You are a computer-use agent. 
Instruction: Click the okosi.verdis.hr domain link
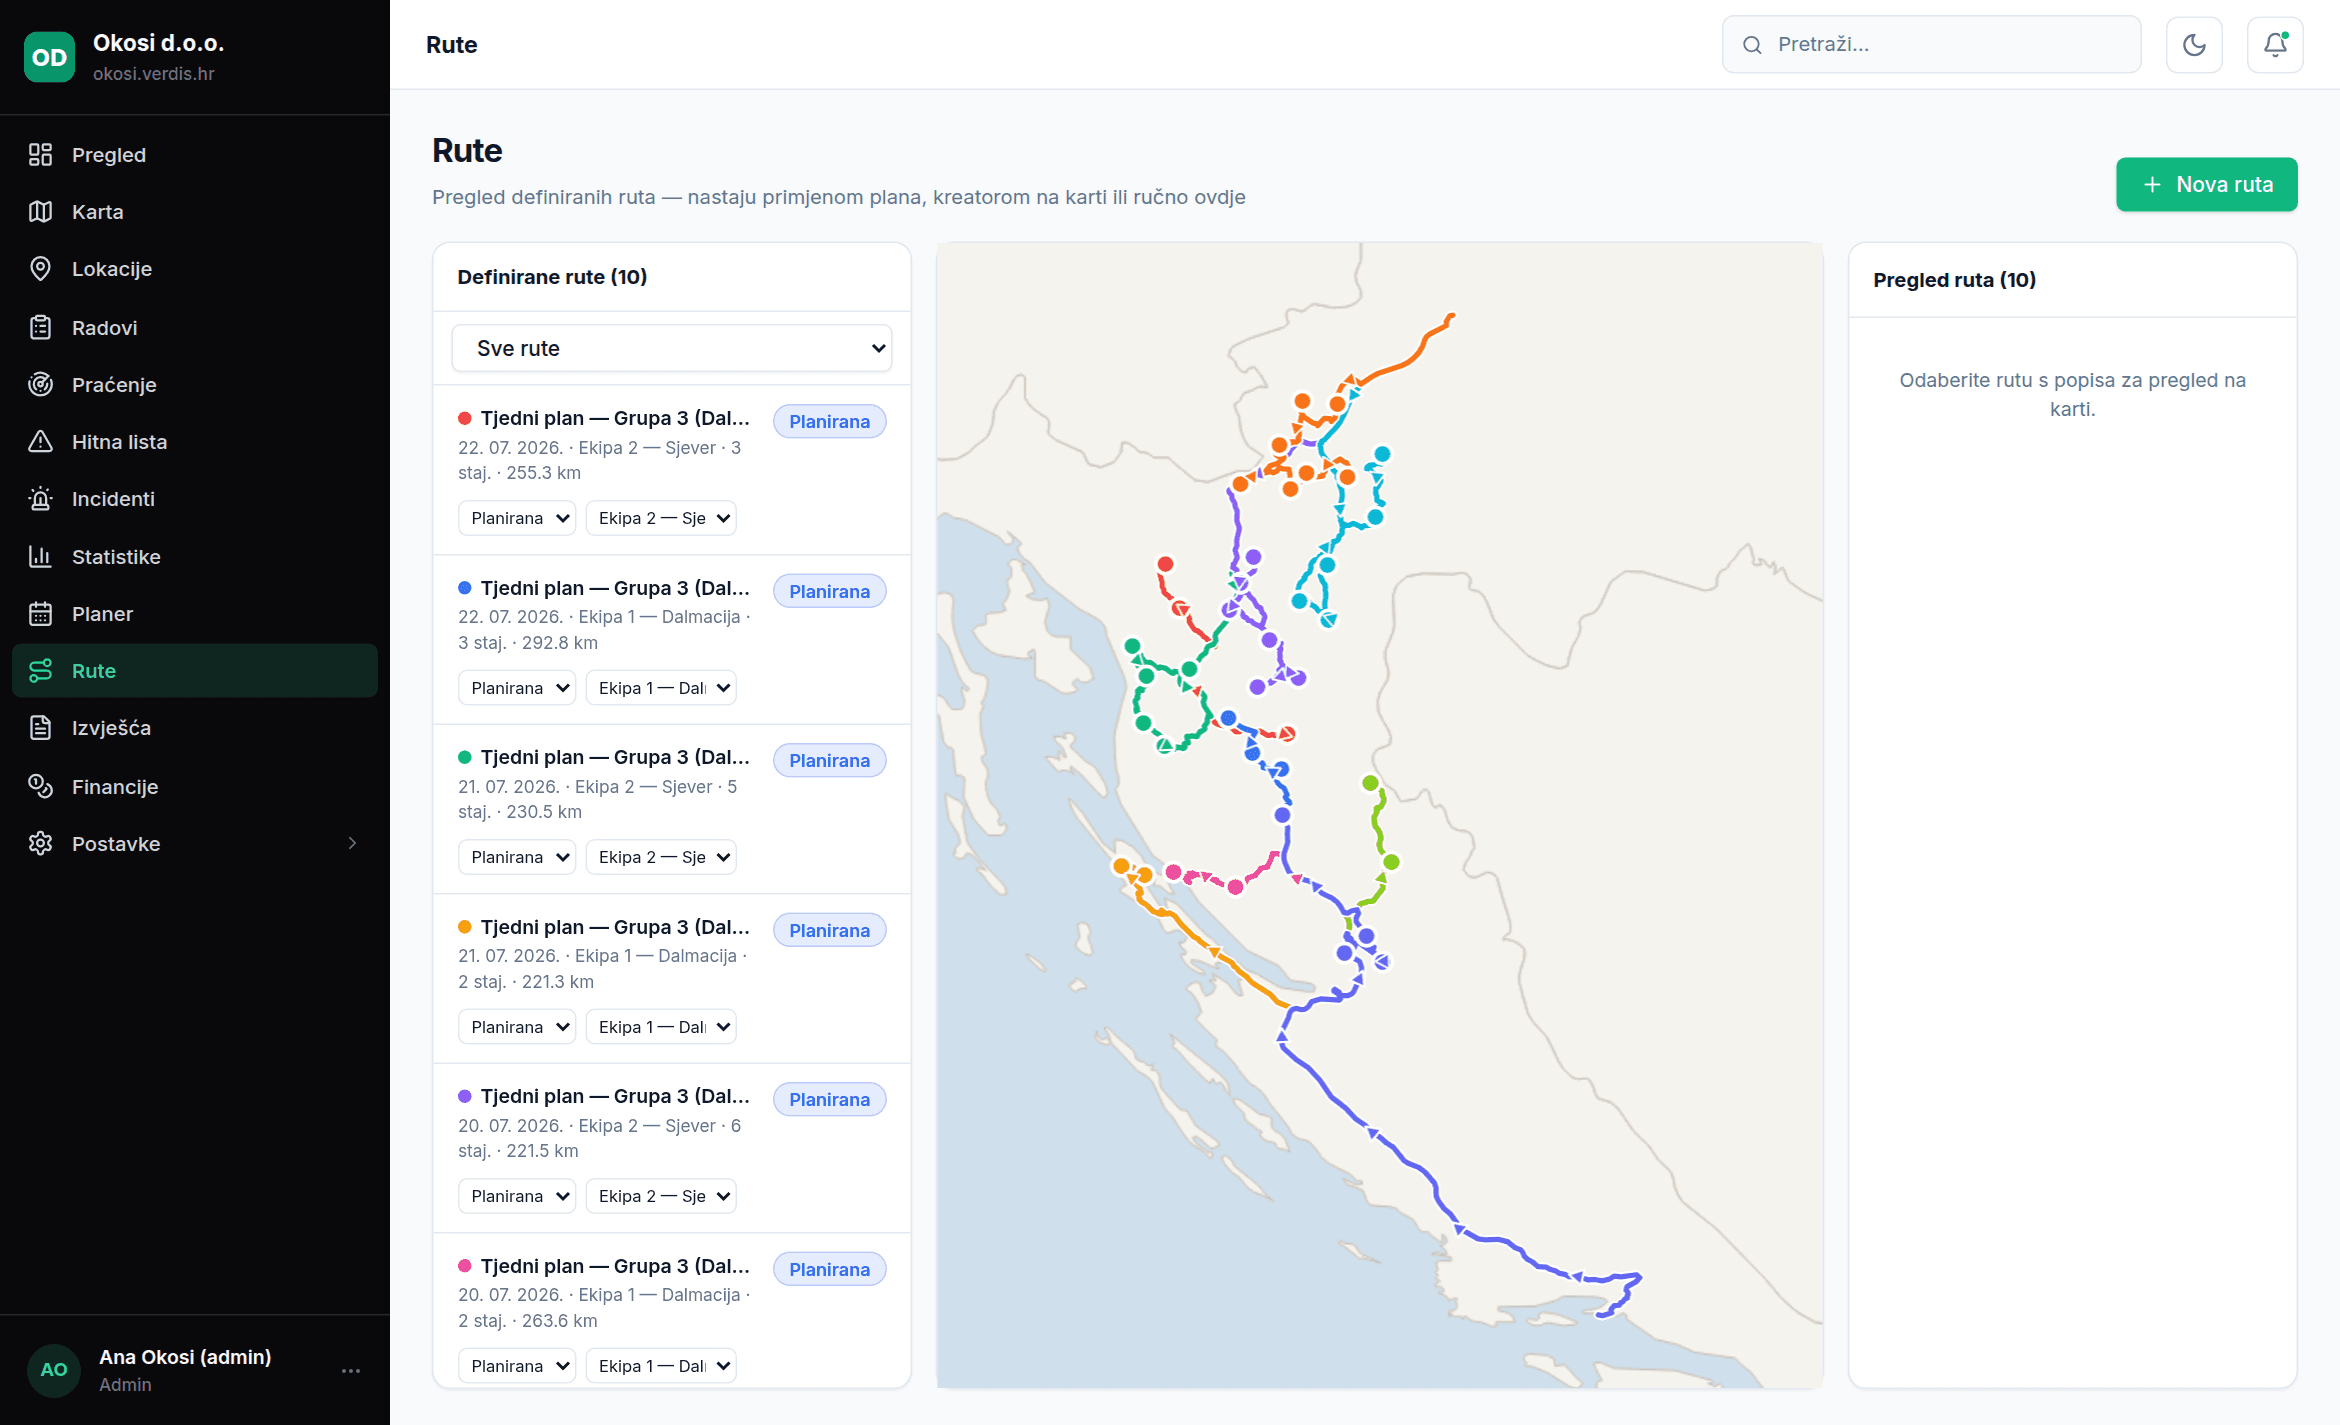click(154, 74)
